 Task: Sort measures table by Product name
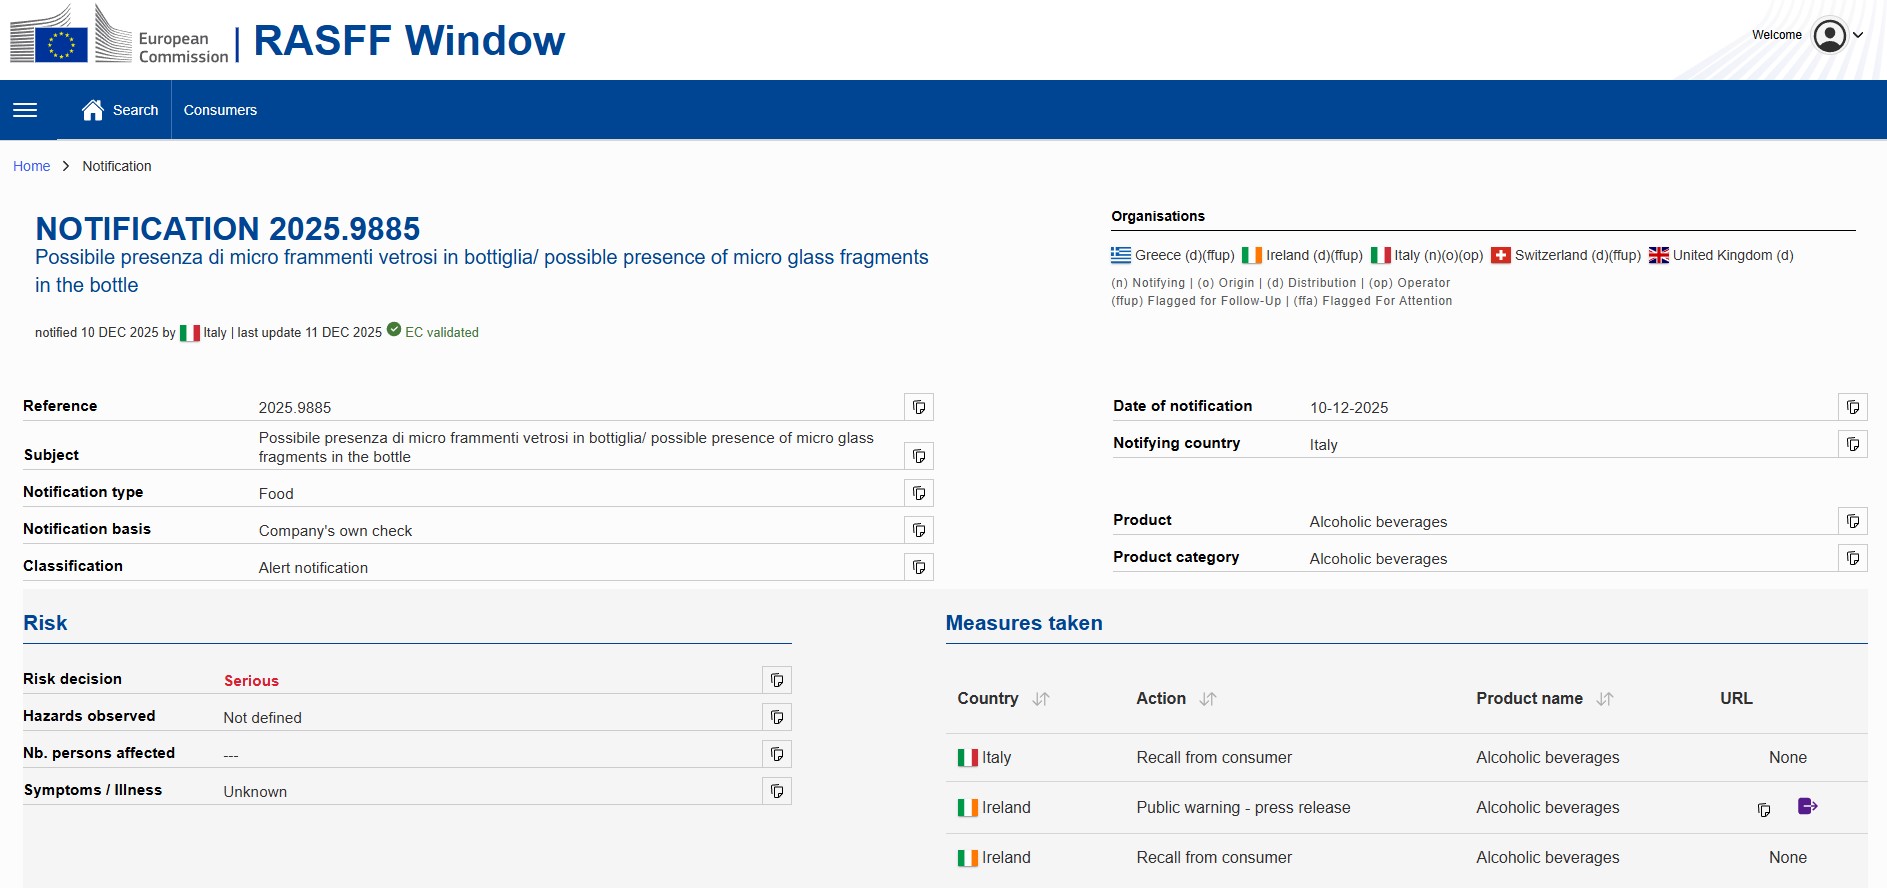[1605, 699]
